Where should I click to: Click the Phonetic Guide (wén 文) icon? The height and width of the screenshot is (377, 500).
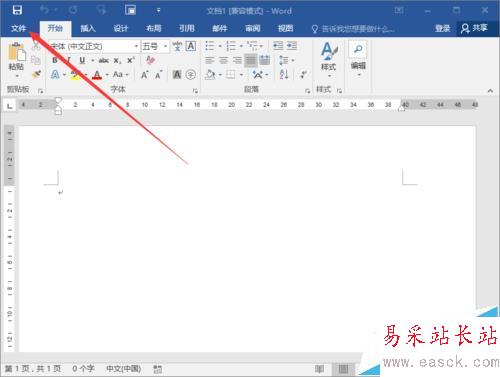[x=177, y=46]
